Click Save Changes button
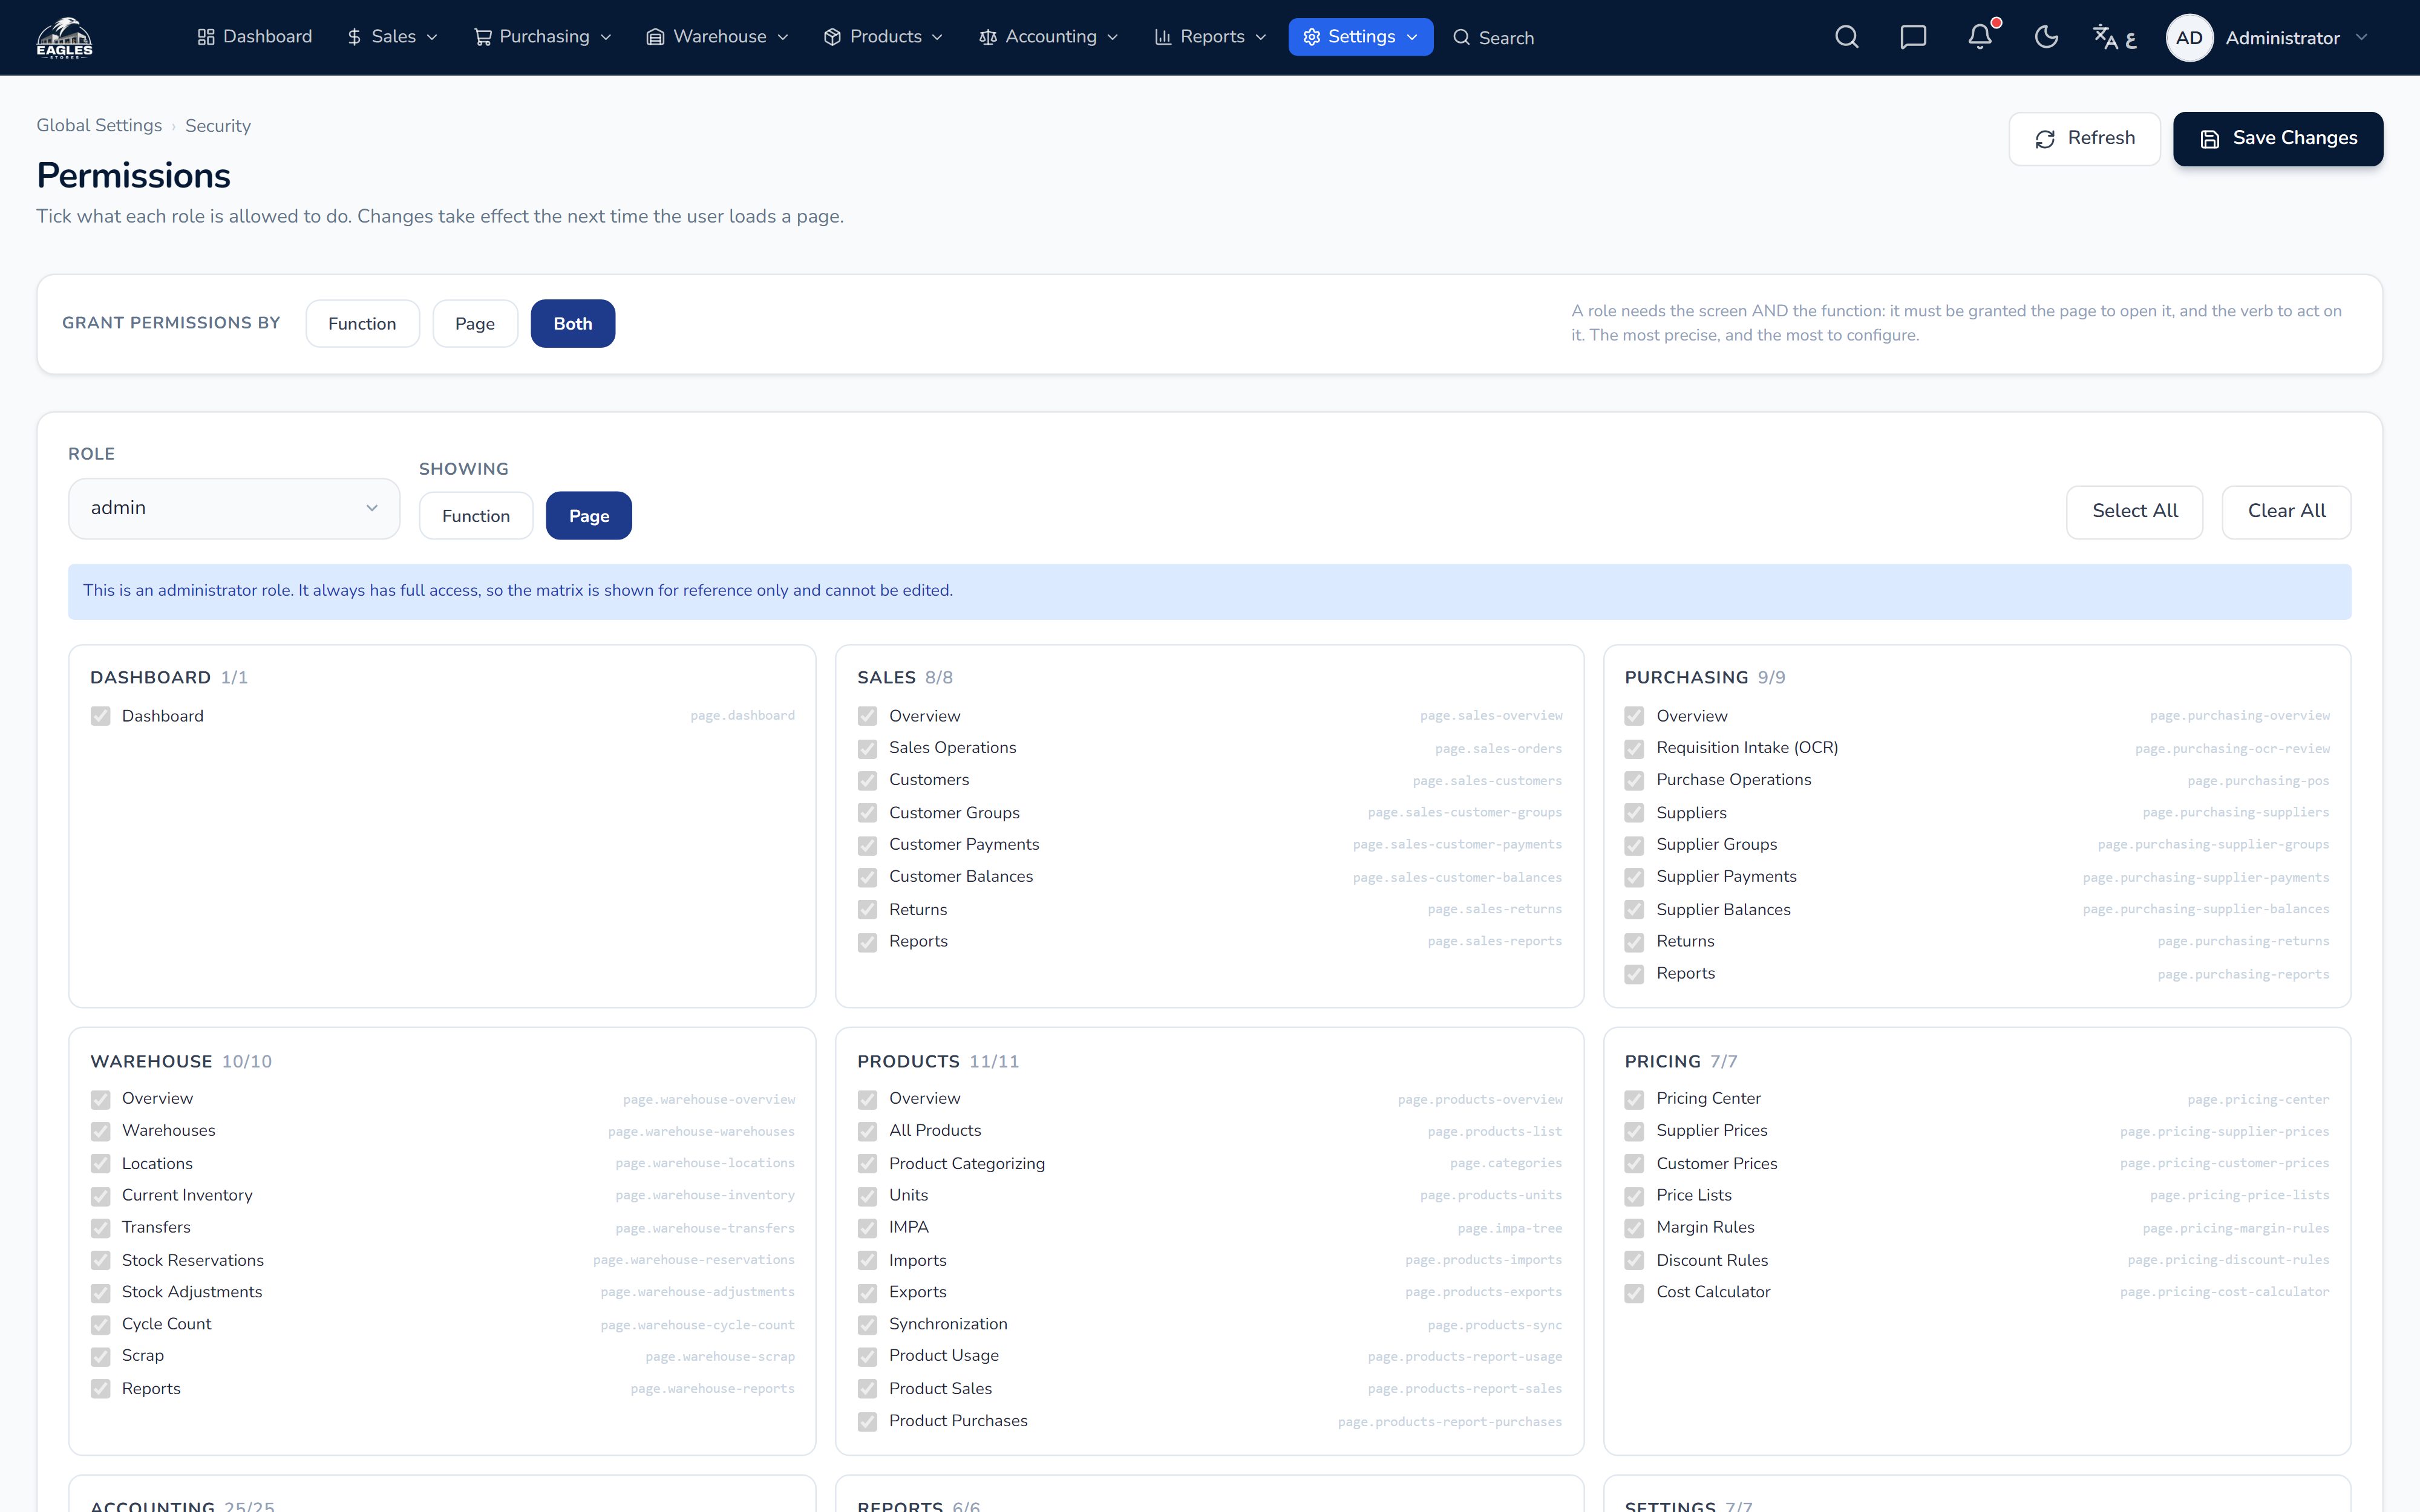This screenshot has height=1512, width=2420. click(x=2278, y=139)
